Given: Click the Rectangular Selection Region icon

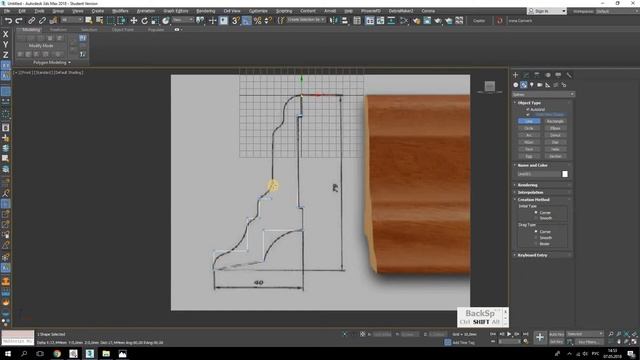Looking at the screenshot, I should (x=111, y=20).
